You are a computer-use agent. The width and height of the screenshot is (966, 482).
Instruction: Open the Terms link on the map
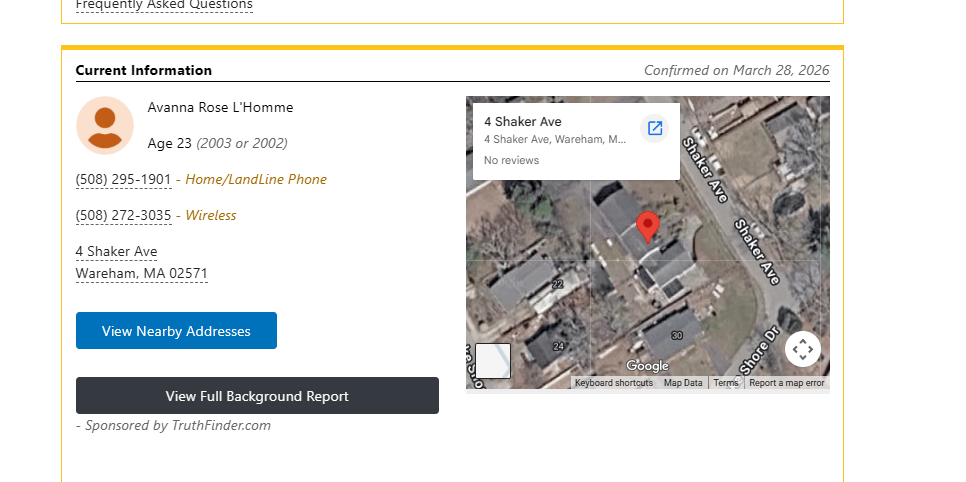[726, 383]
